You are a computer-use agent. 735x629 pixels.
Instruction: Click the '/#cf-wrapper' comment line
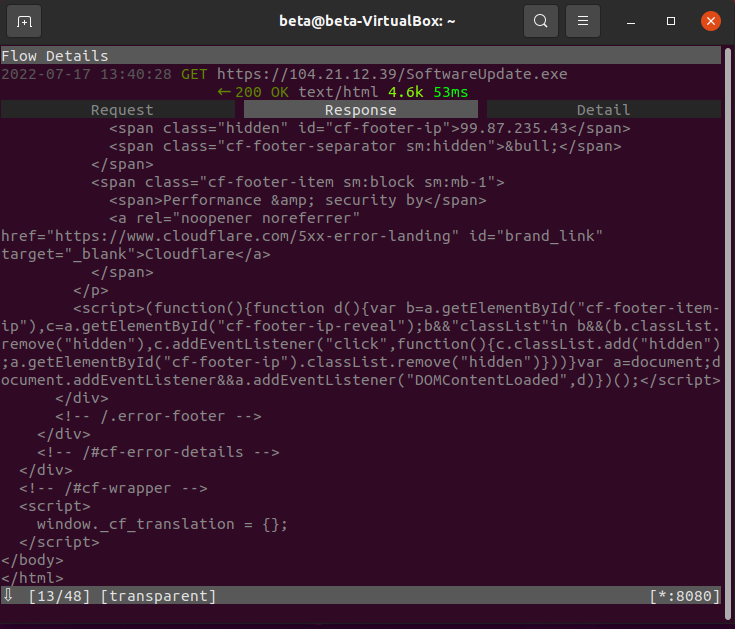point(113,488)
